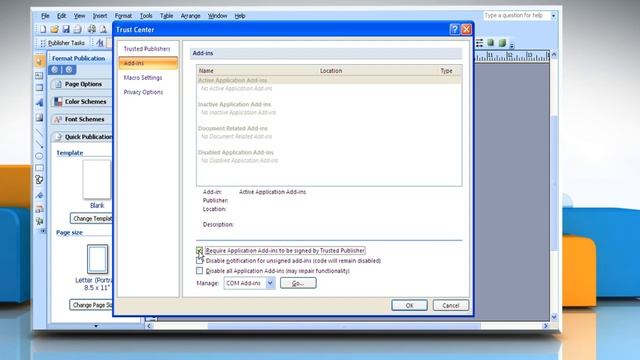Image resolution: width=640 pixels, height=360 pixels.
Task: Click the line style icon in Publisher toolbar
Action: (480, 42)
